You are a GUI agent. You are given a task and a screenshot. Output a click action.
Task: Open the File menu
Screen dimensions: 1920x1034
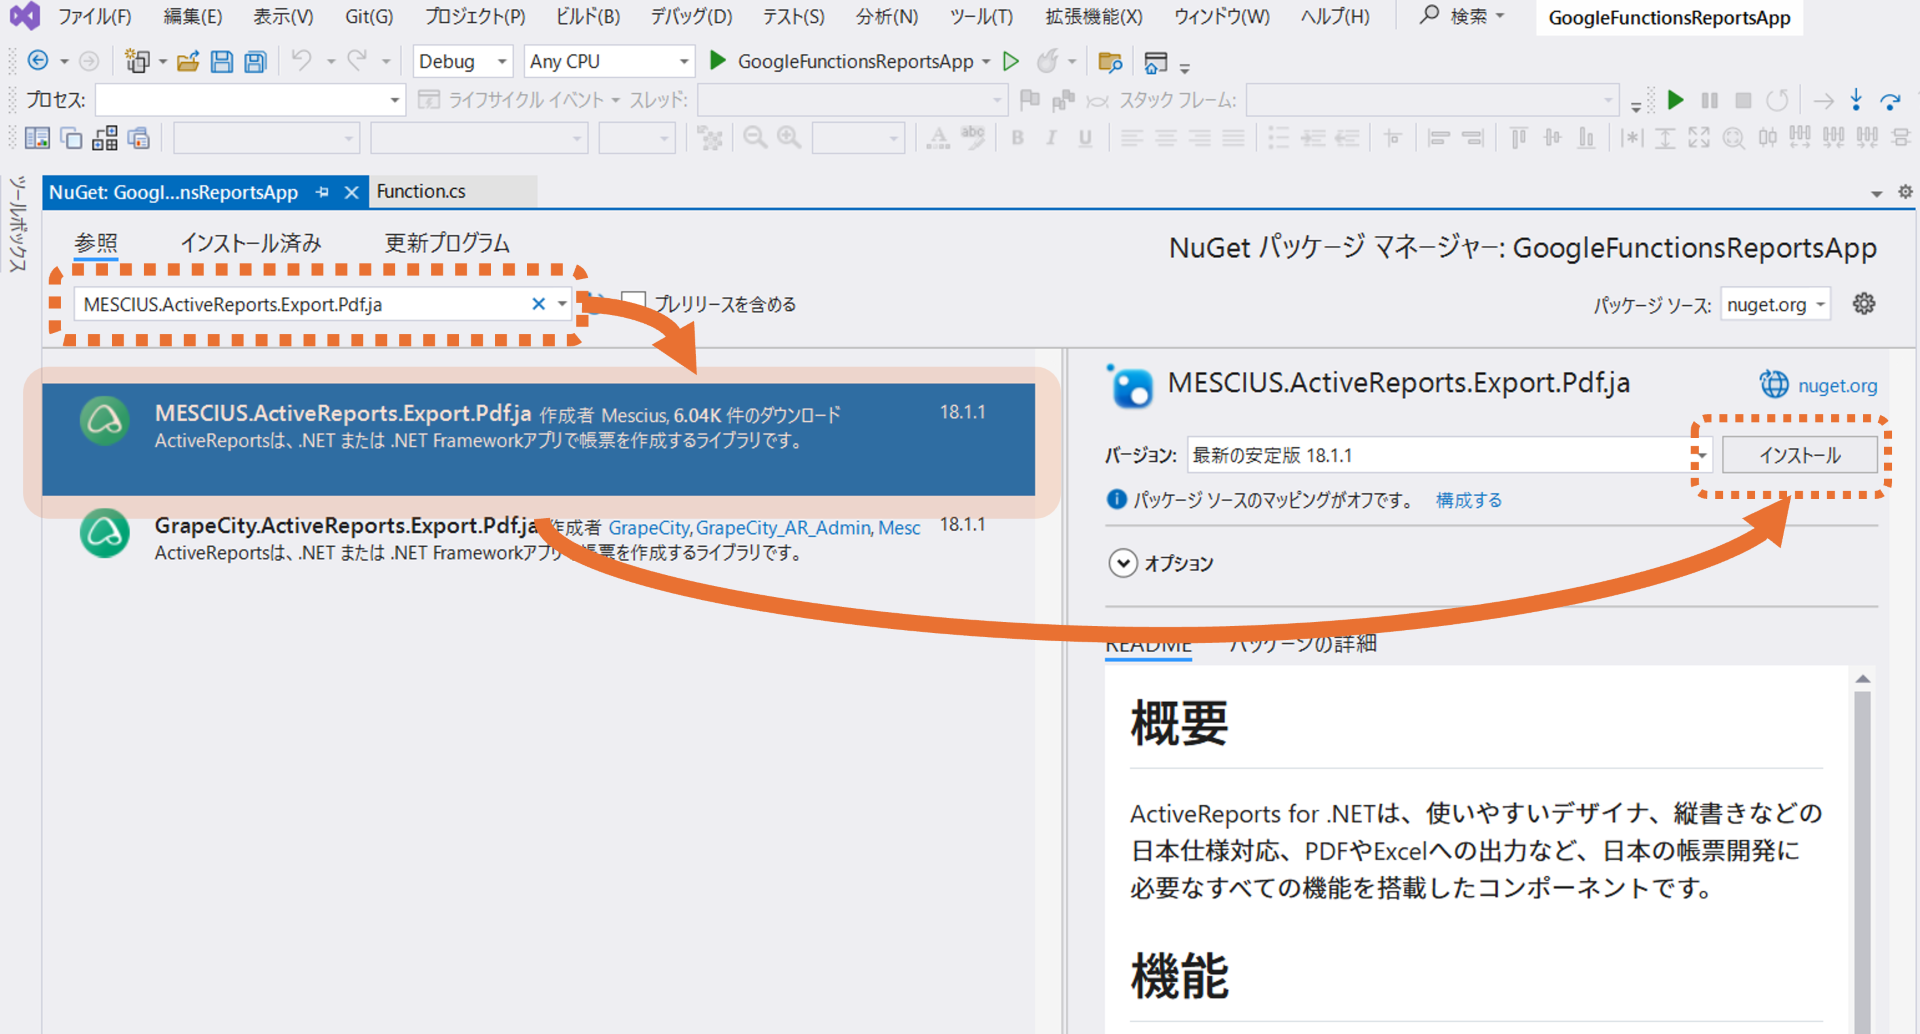tap(94, 16)
